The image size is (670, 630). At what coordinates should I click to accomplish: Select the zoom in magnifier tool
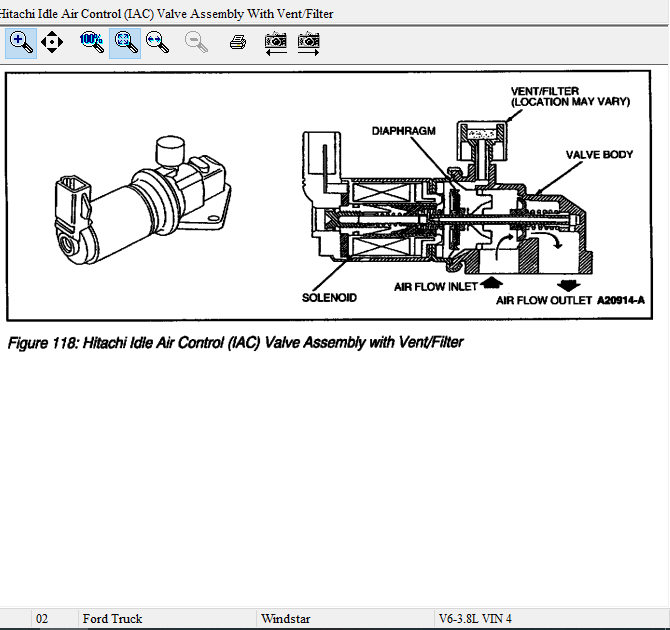21,42
